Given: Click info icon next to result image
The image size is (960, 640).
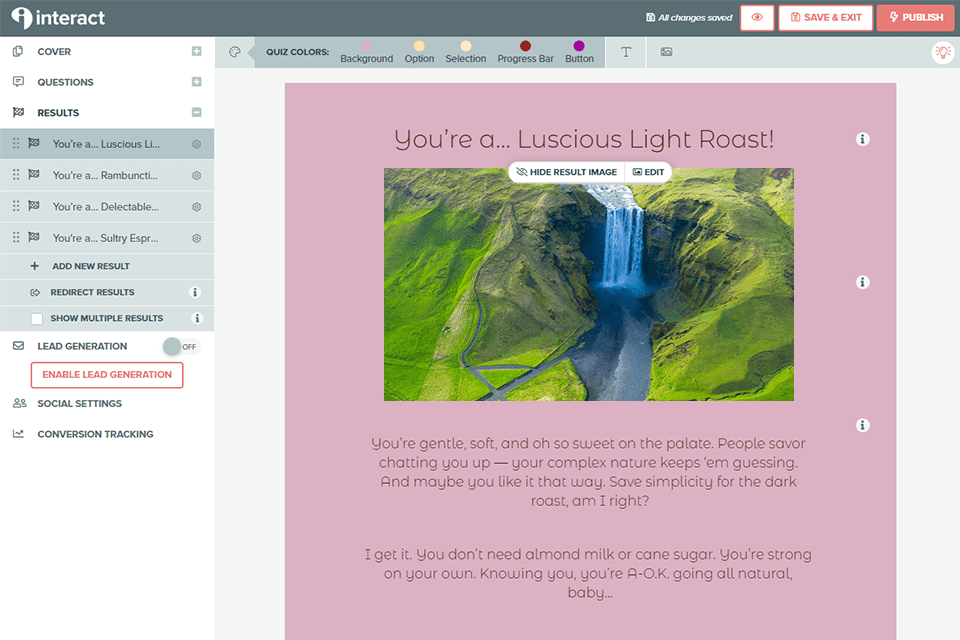Looking at the screenshot, I should click(862, 282).
